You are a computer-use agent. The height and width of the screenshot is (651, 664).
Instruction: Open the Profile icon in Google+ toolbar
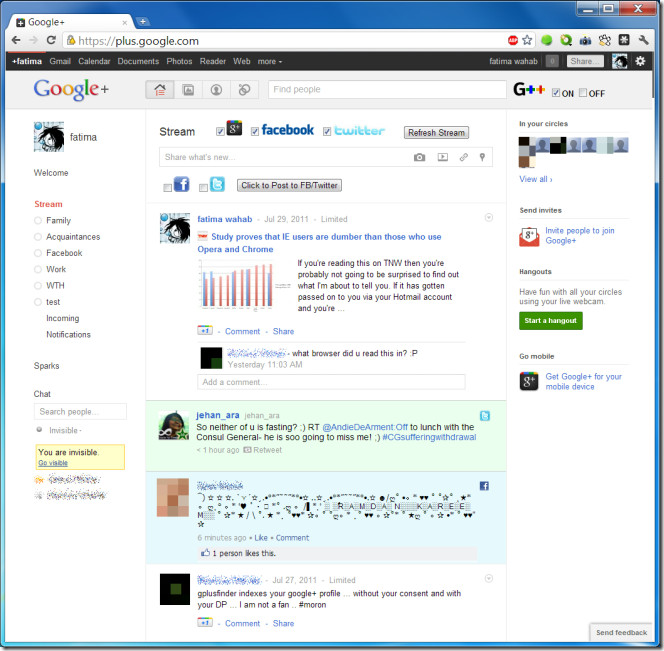coord(216,90)
